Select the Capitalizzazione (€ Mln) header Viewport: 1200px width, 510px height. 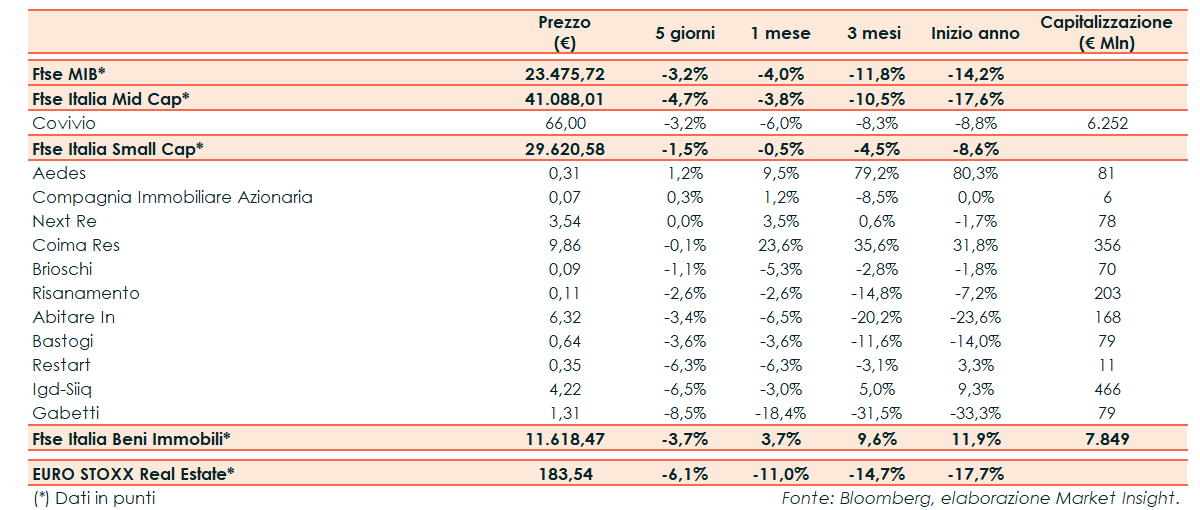(x=1106, y=33)
